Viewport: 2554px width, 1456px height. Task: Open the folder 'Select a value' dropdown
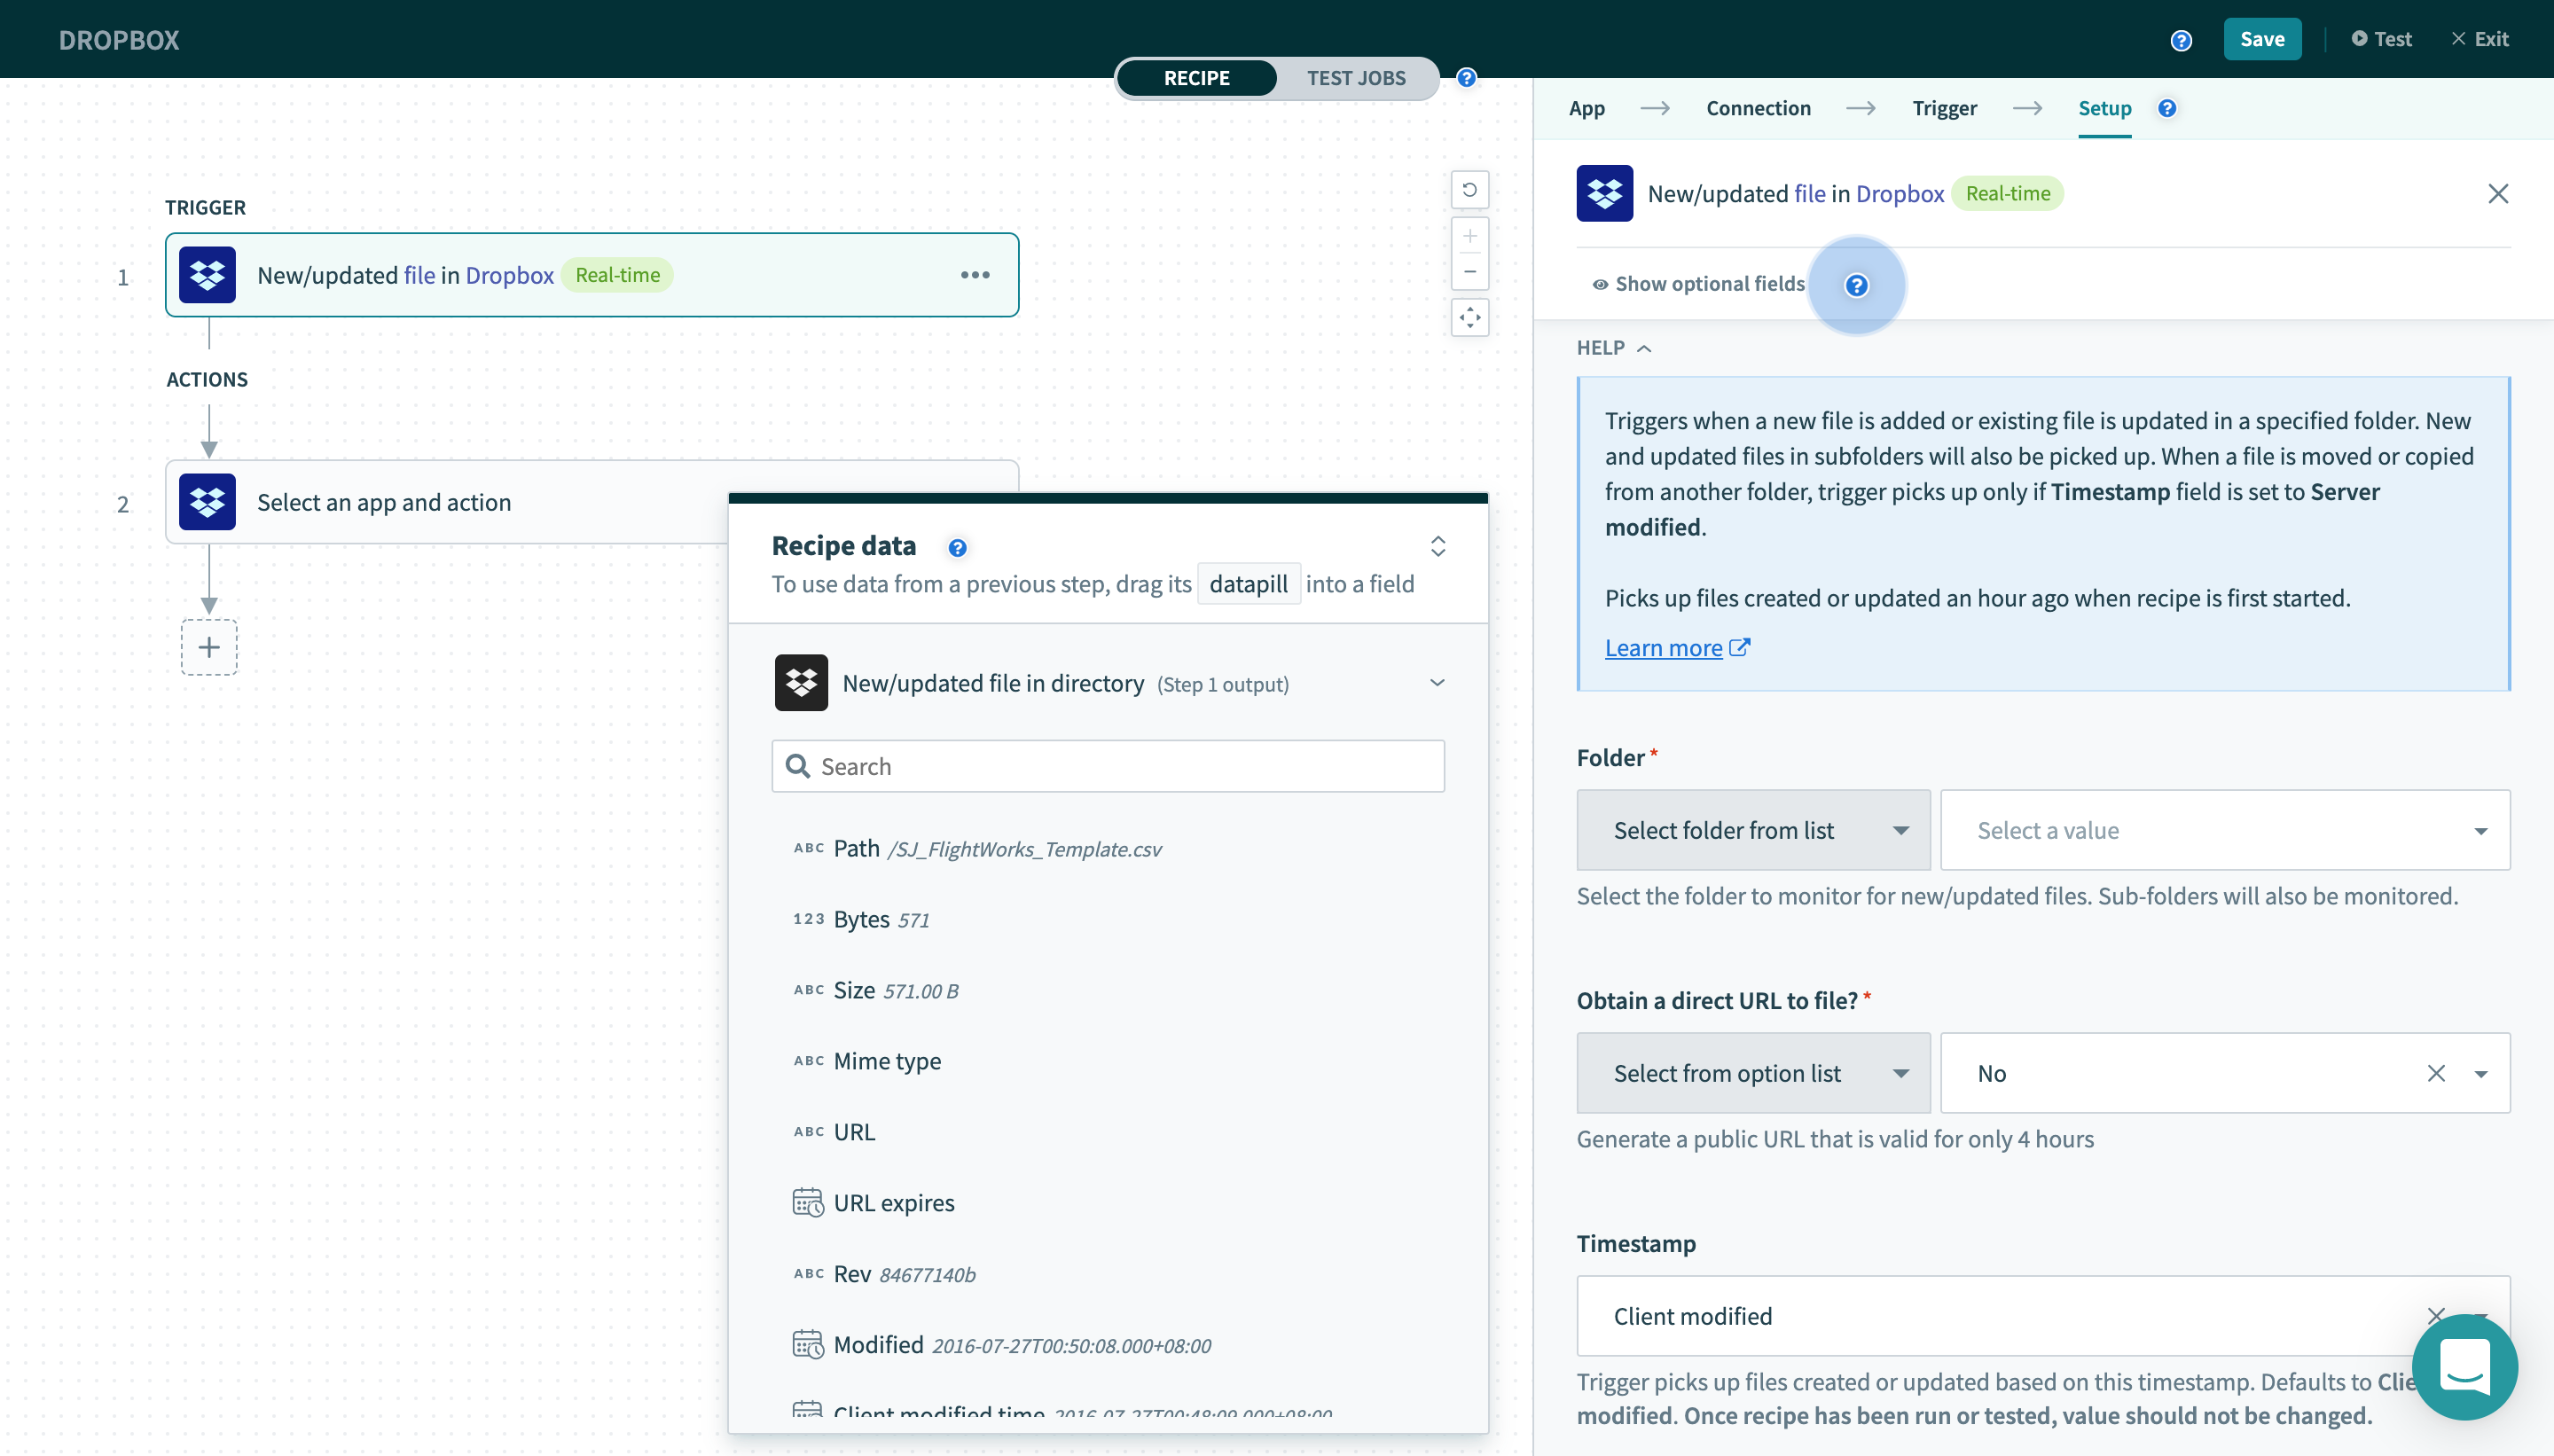coord(2224,830)
